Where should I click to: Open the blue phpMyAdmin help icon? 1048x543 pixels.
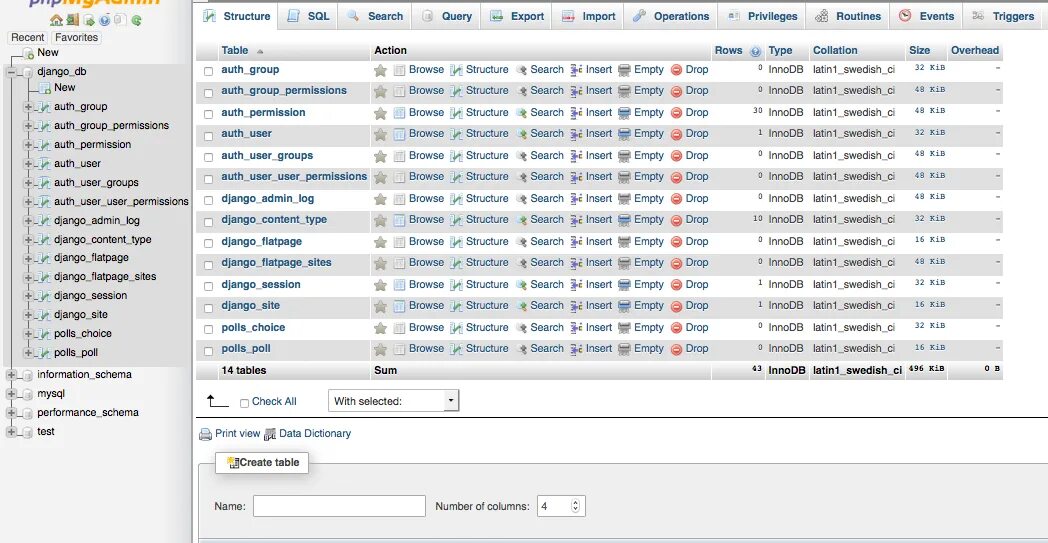coord(104,20)
